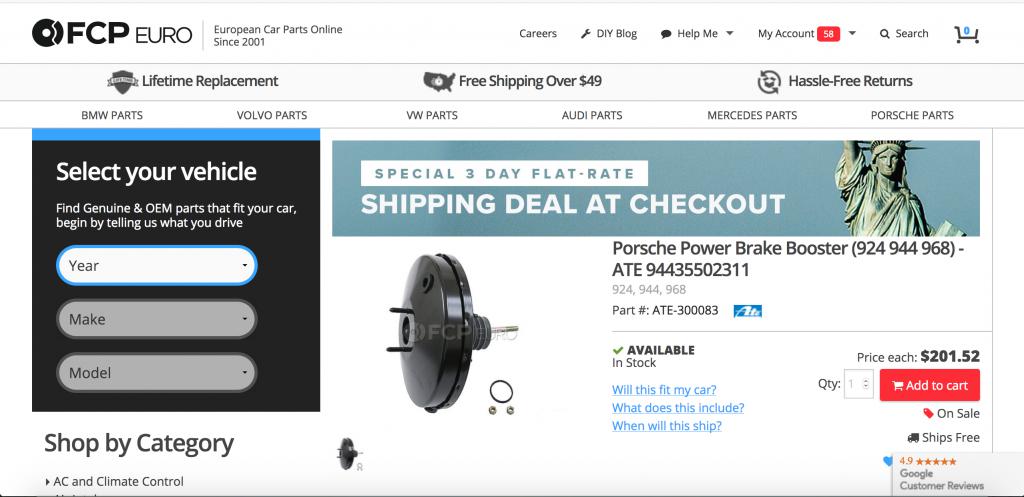Open the PORSCHE PARTS menu
This screenshot has height=497, width=1024.
[912, 116]
